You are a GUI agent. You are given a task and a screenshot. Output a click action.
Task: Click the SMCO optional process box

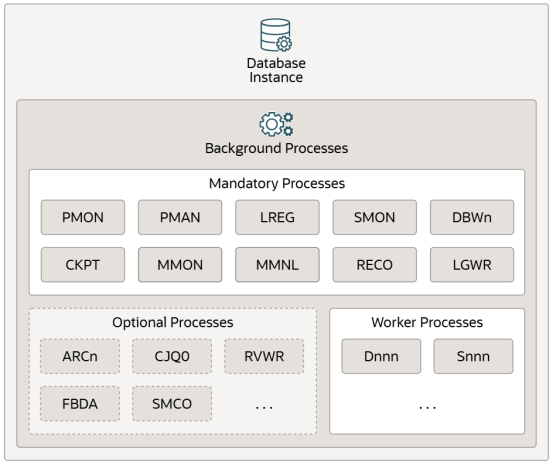click(x=172, y=404)
